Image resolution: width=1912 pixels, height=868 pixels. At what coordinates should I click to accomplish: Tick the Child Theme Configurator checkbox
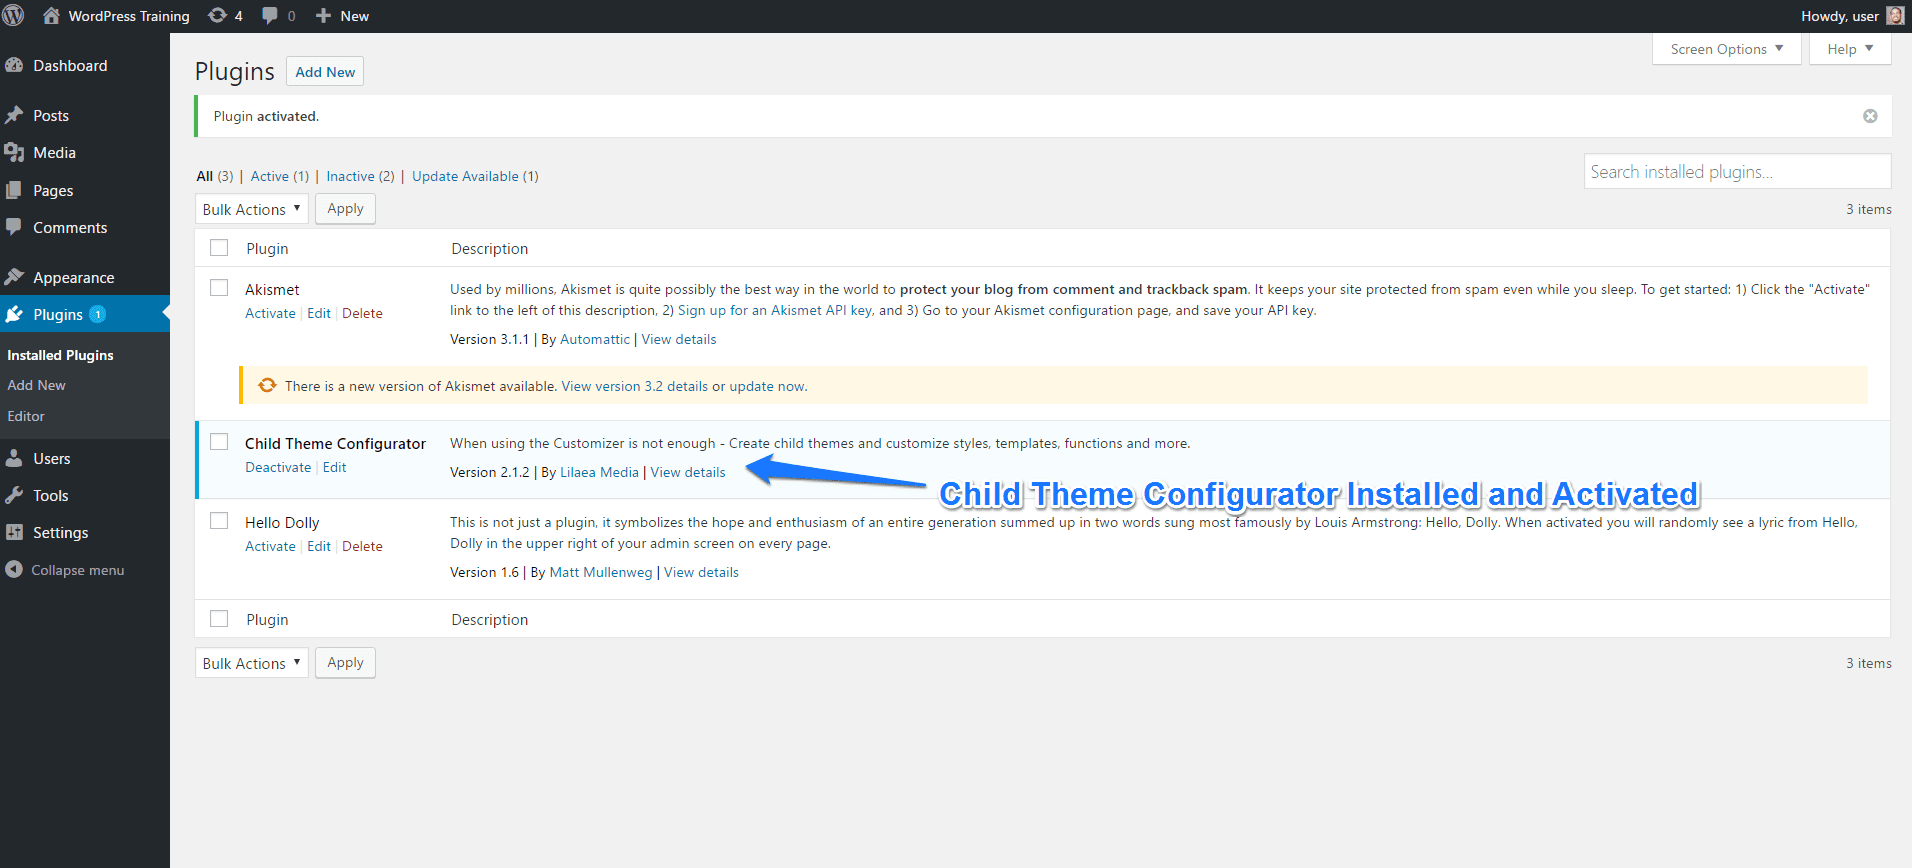(219, 442)
